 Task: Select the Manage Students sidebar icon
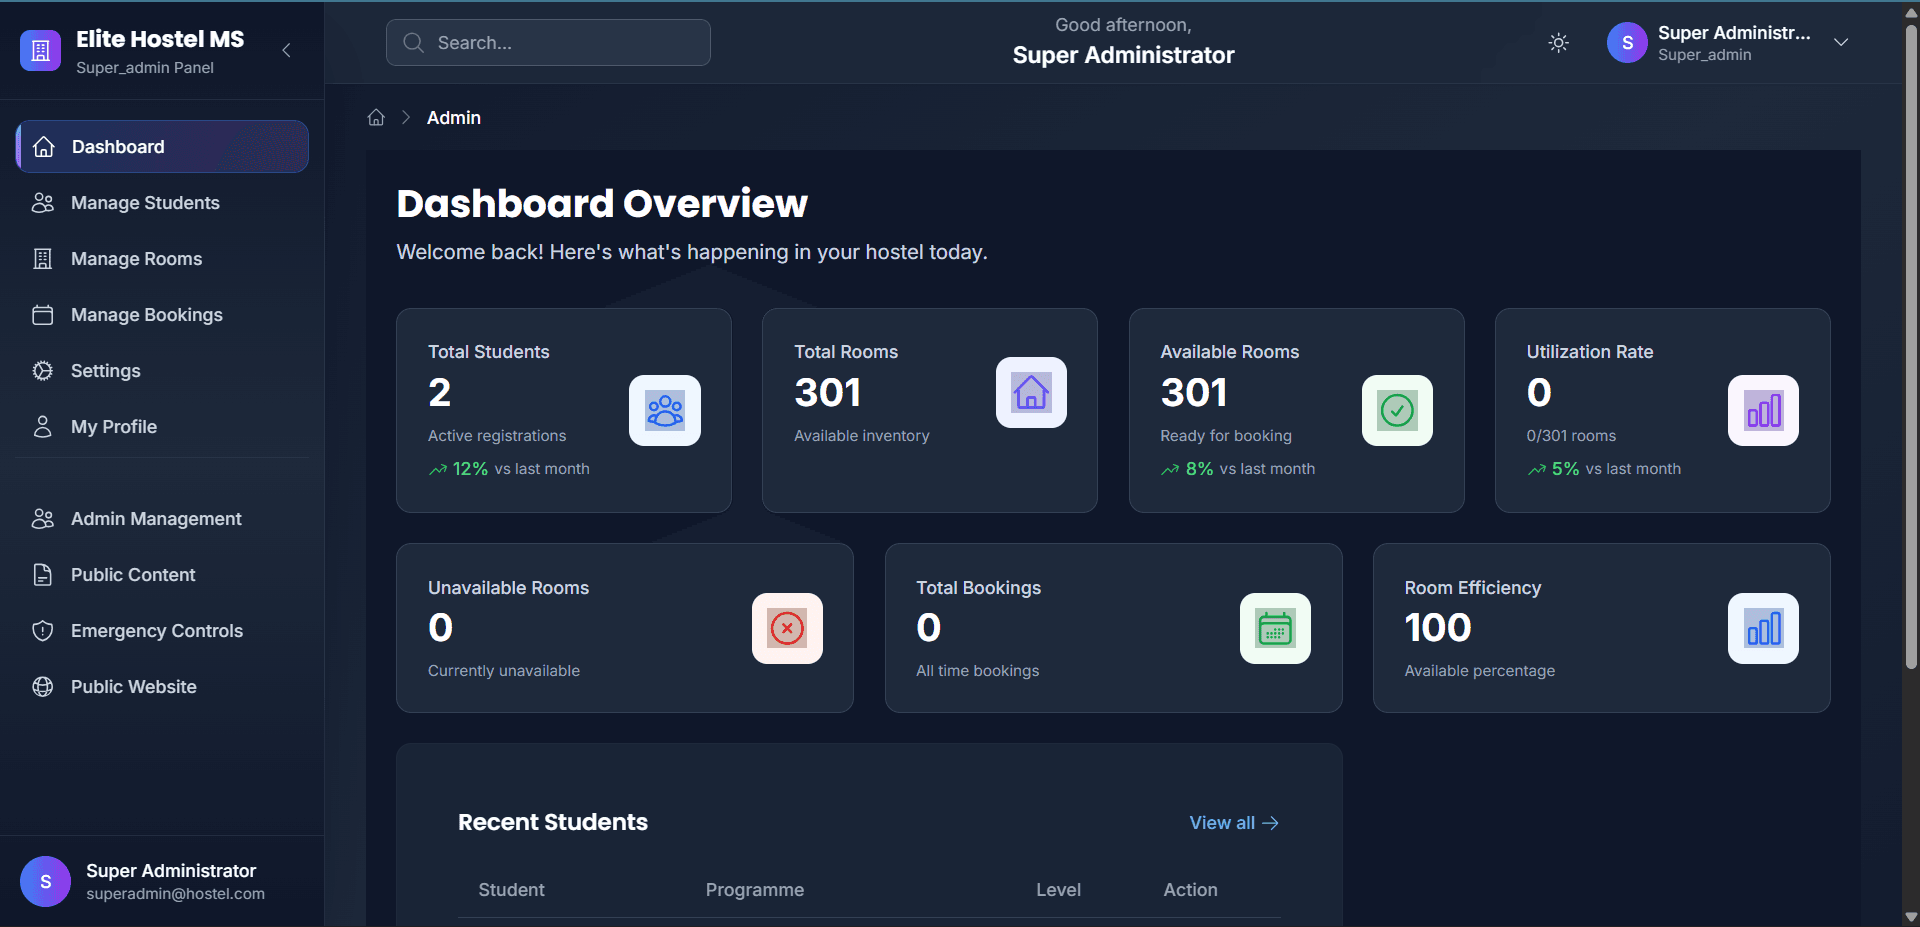point(43,202)
